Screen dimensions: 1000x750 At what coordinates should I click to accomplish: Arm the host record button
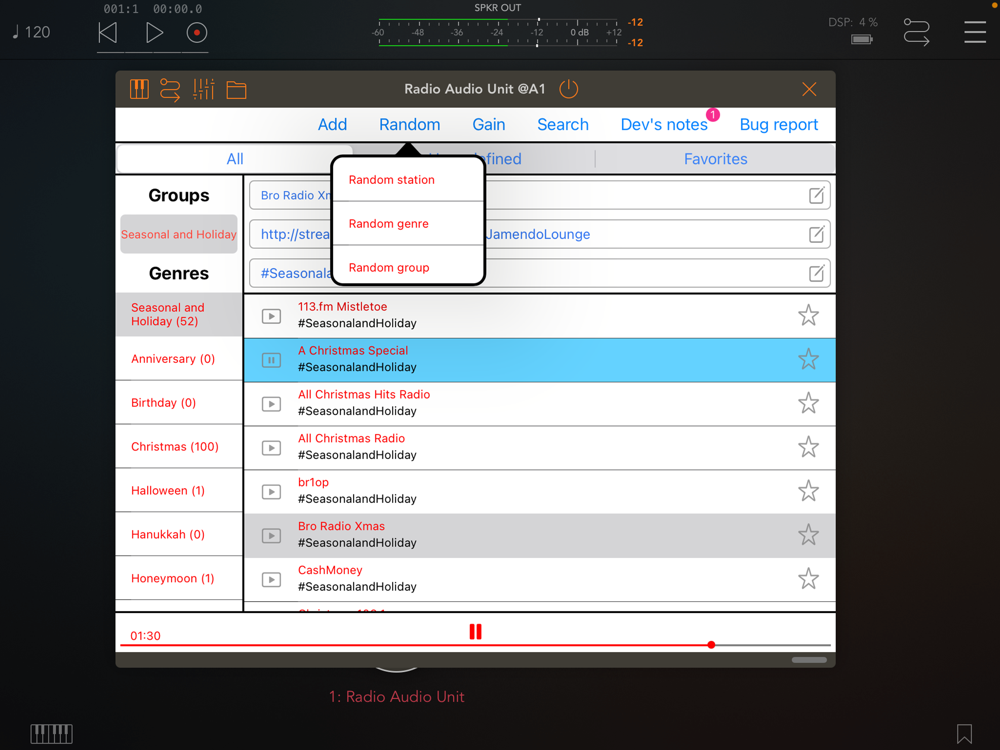coord(196,33)
